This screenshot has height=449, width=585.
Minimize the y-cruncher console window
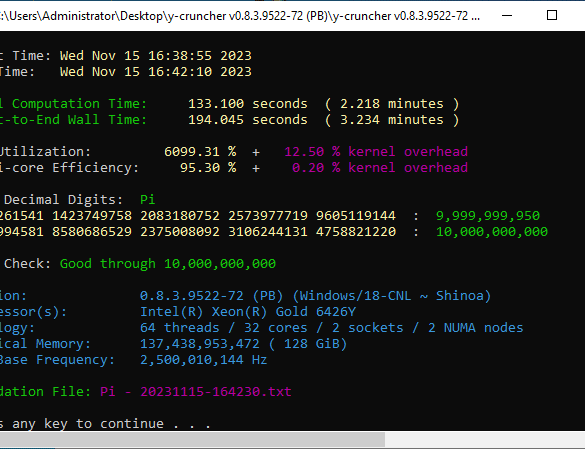click(x=507, y=16)
